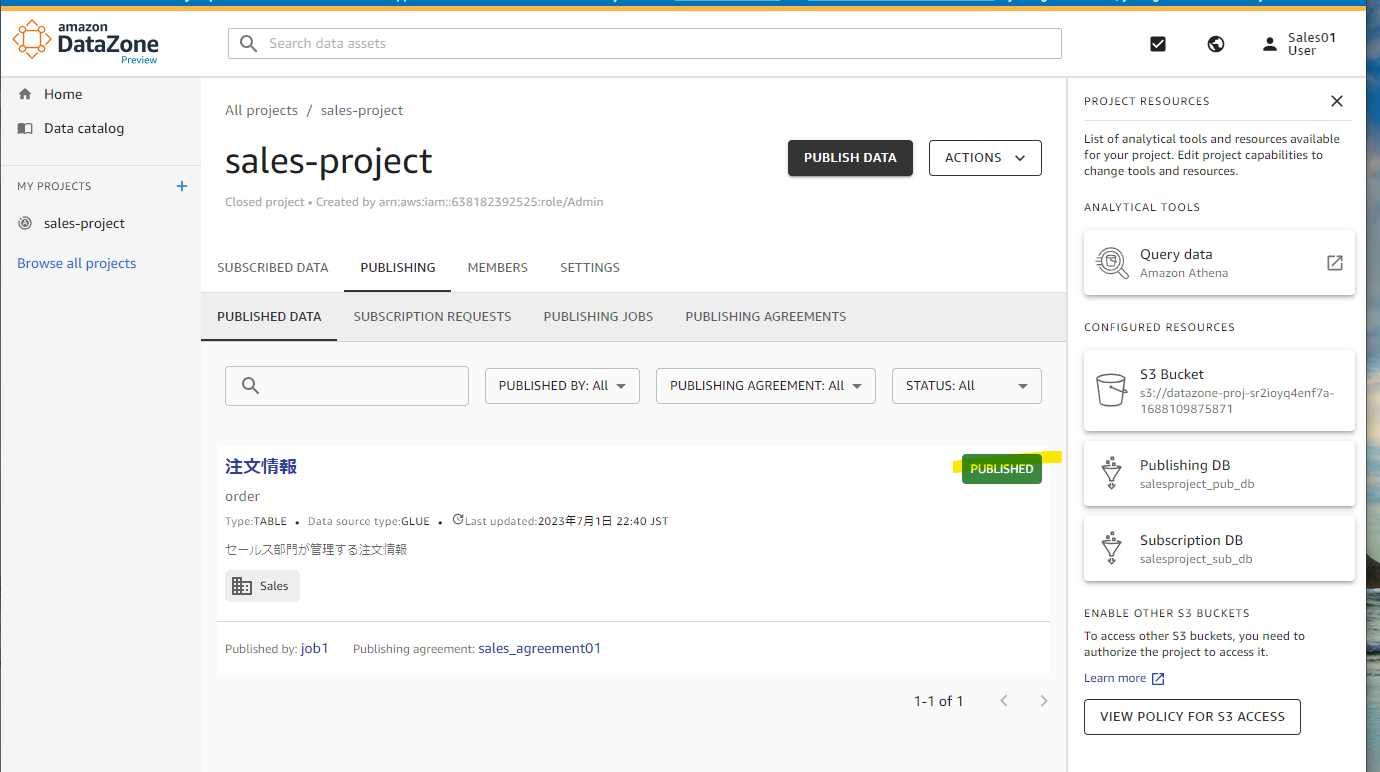The image size is (1380, 772).
Task: Click the Query data Athena icon
Action: point(1111,263)
